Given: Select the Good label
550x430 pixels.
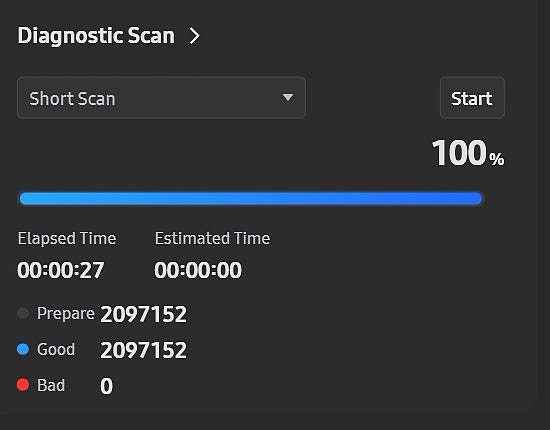Looking at the screenshot, I should click(56, 349).
